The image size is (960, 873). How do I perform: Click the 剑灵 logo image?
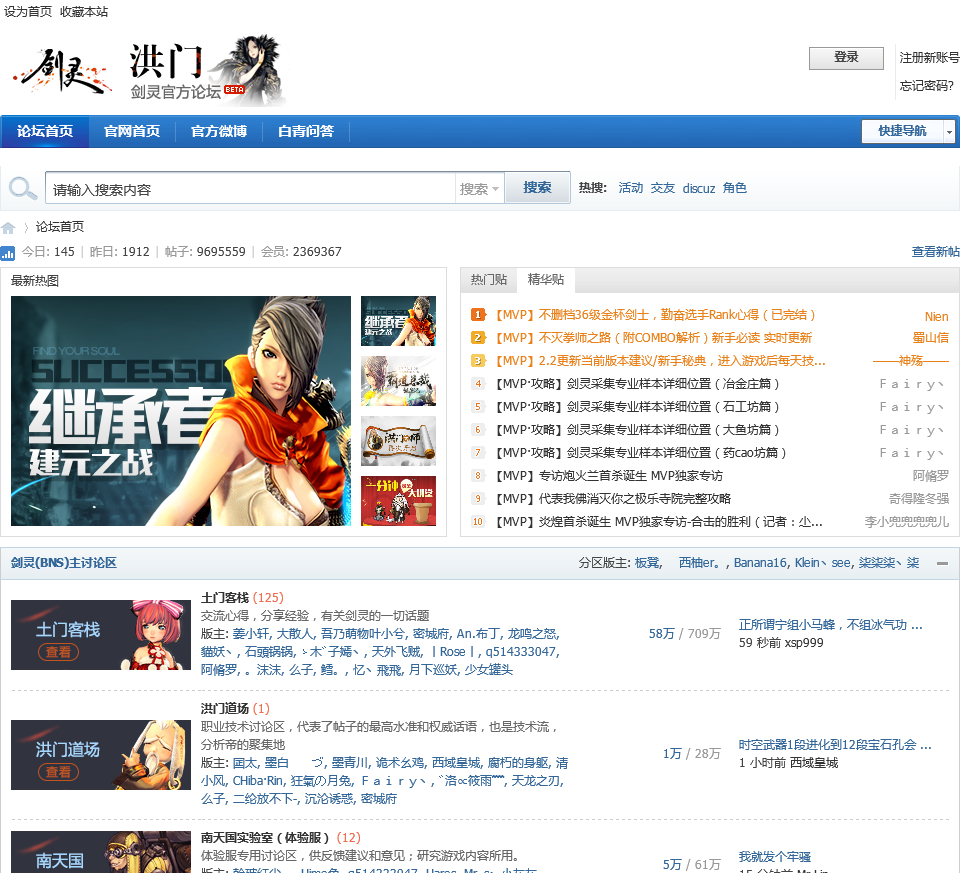64,72
